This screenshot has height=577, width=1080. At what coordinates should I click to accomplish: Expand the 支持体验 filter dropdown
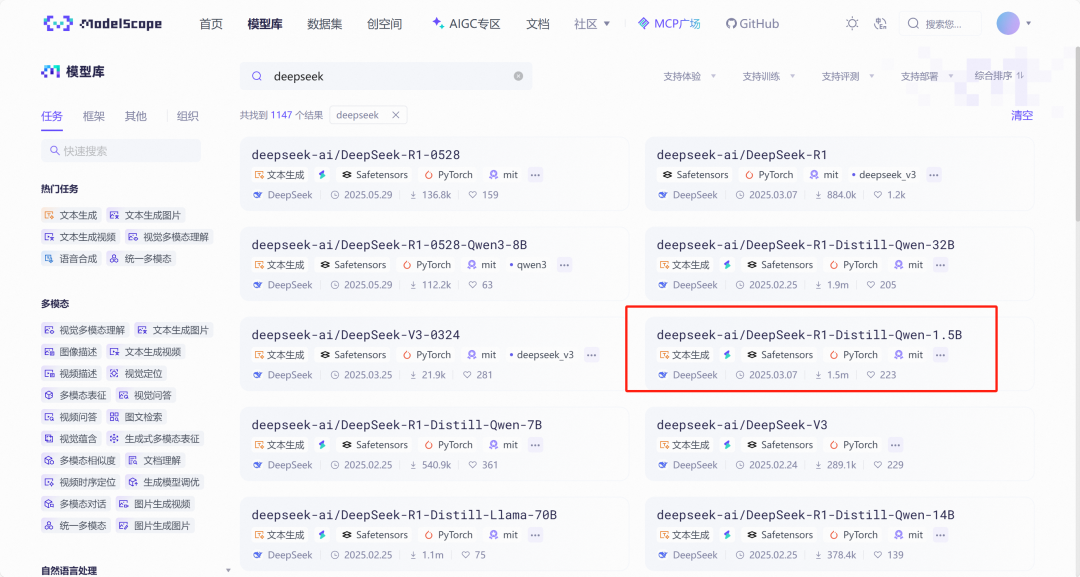(x=689, y=76)
